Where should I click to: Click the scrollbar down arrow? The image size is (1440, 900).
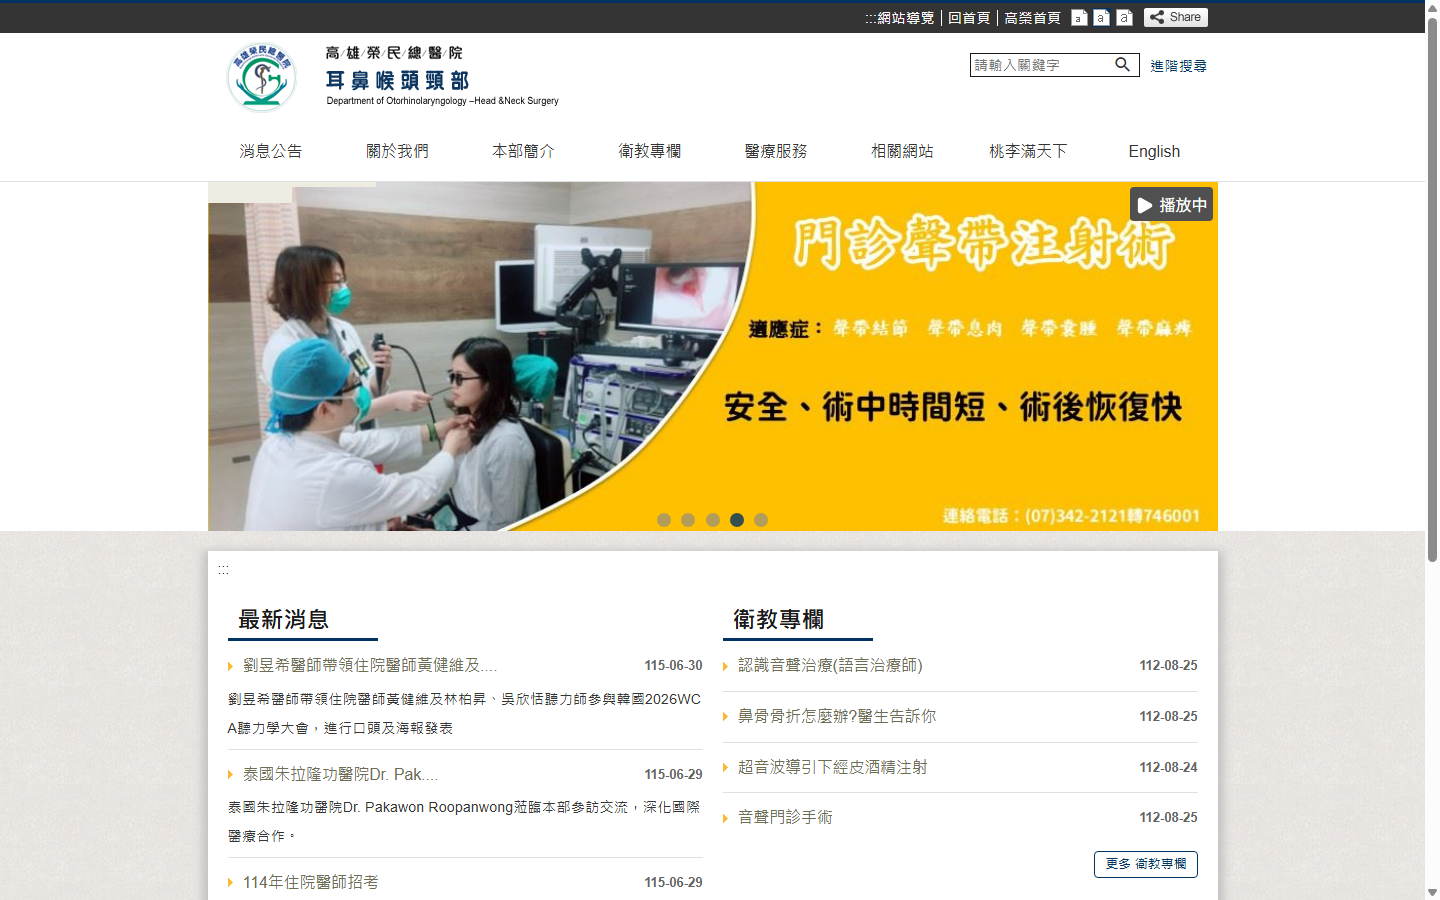pos(1432,892)
